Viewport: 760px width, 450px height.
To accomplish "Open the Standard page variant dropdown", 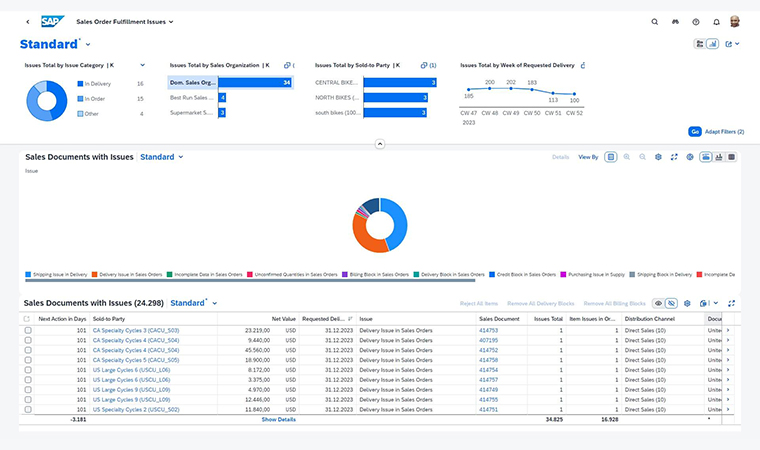I will (88, 45).
